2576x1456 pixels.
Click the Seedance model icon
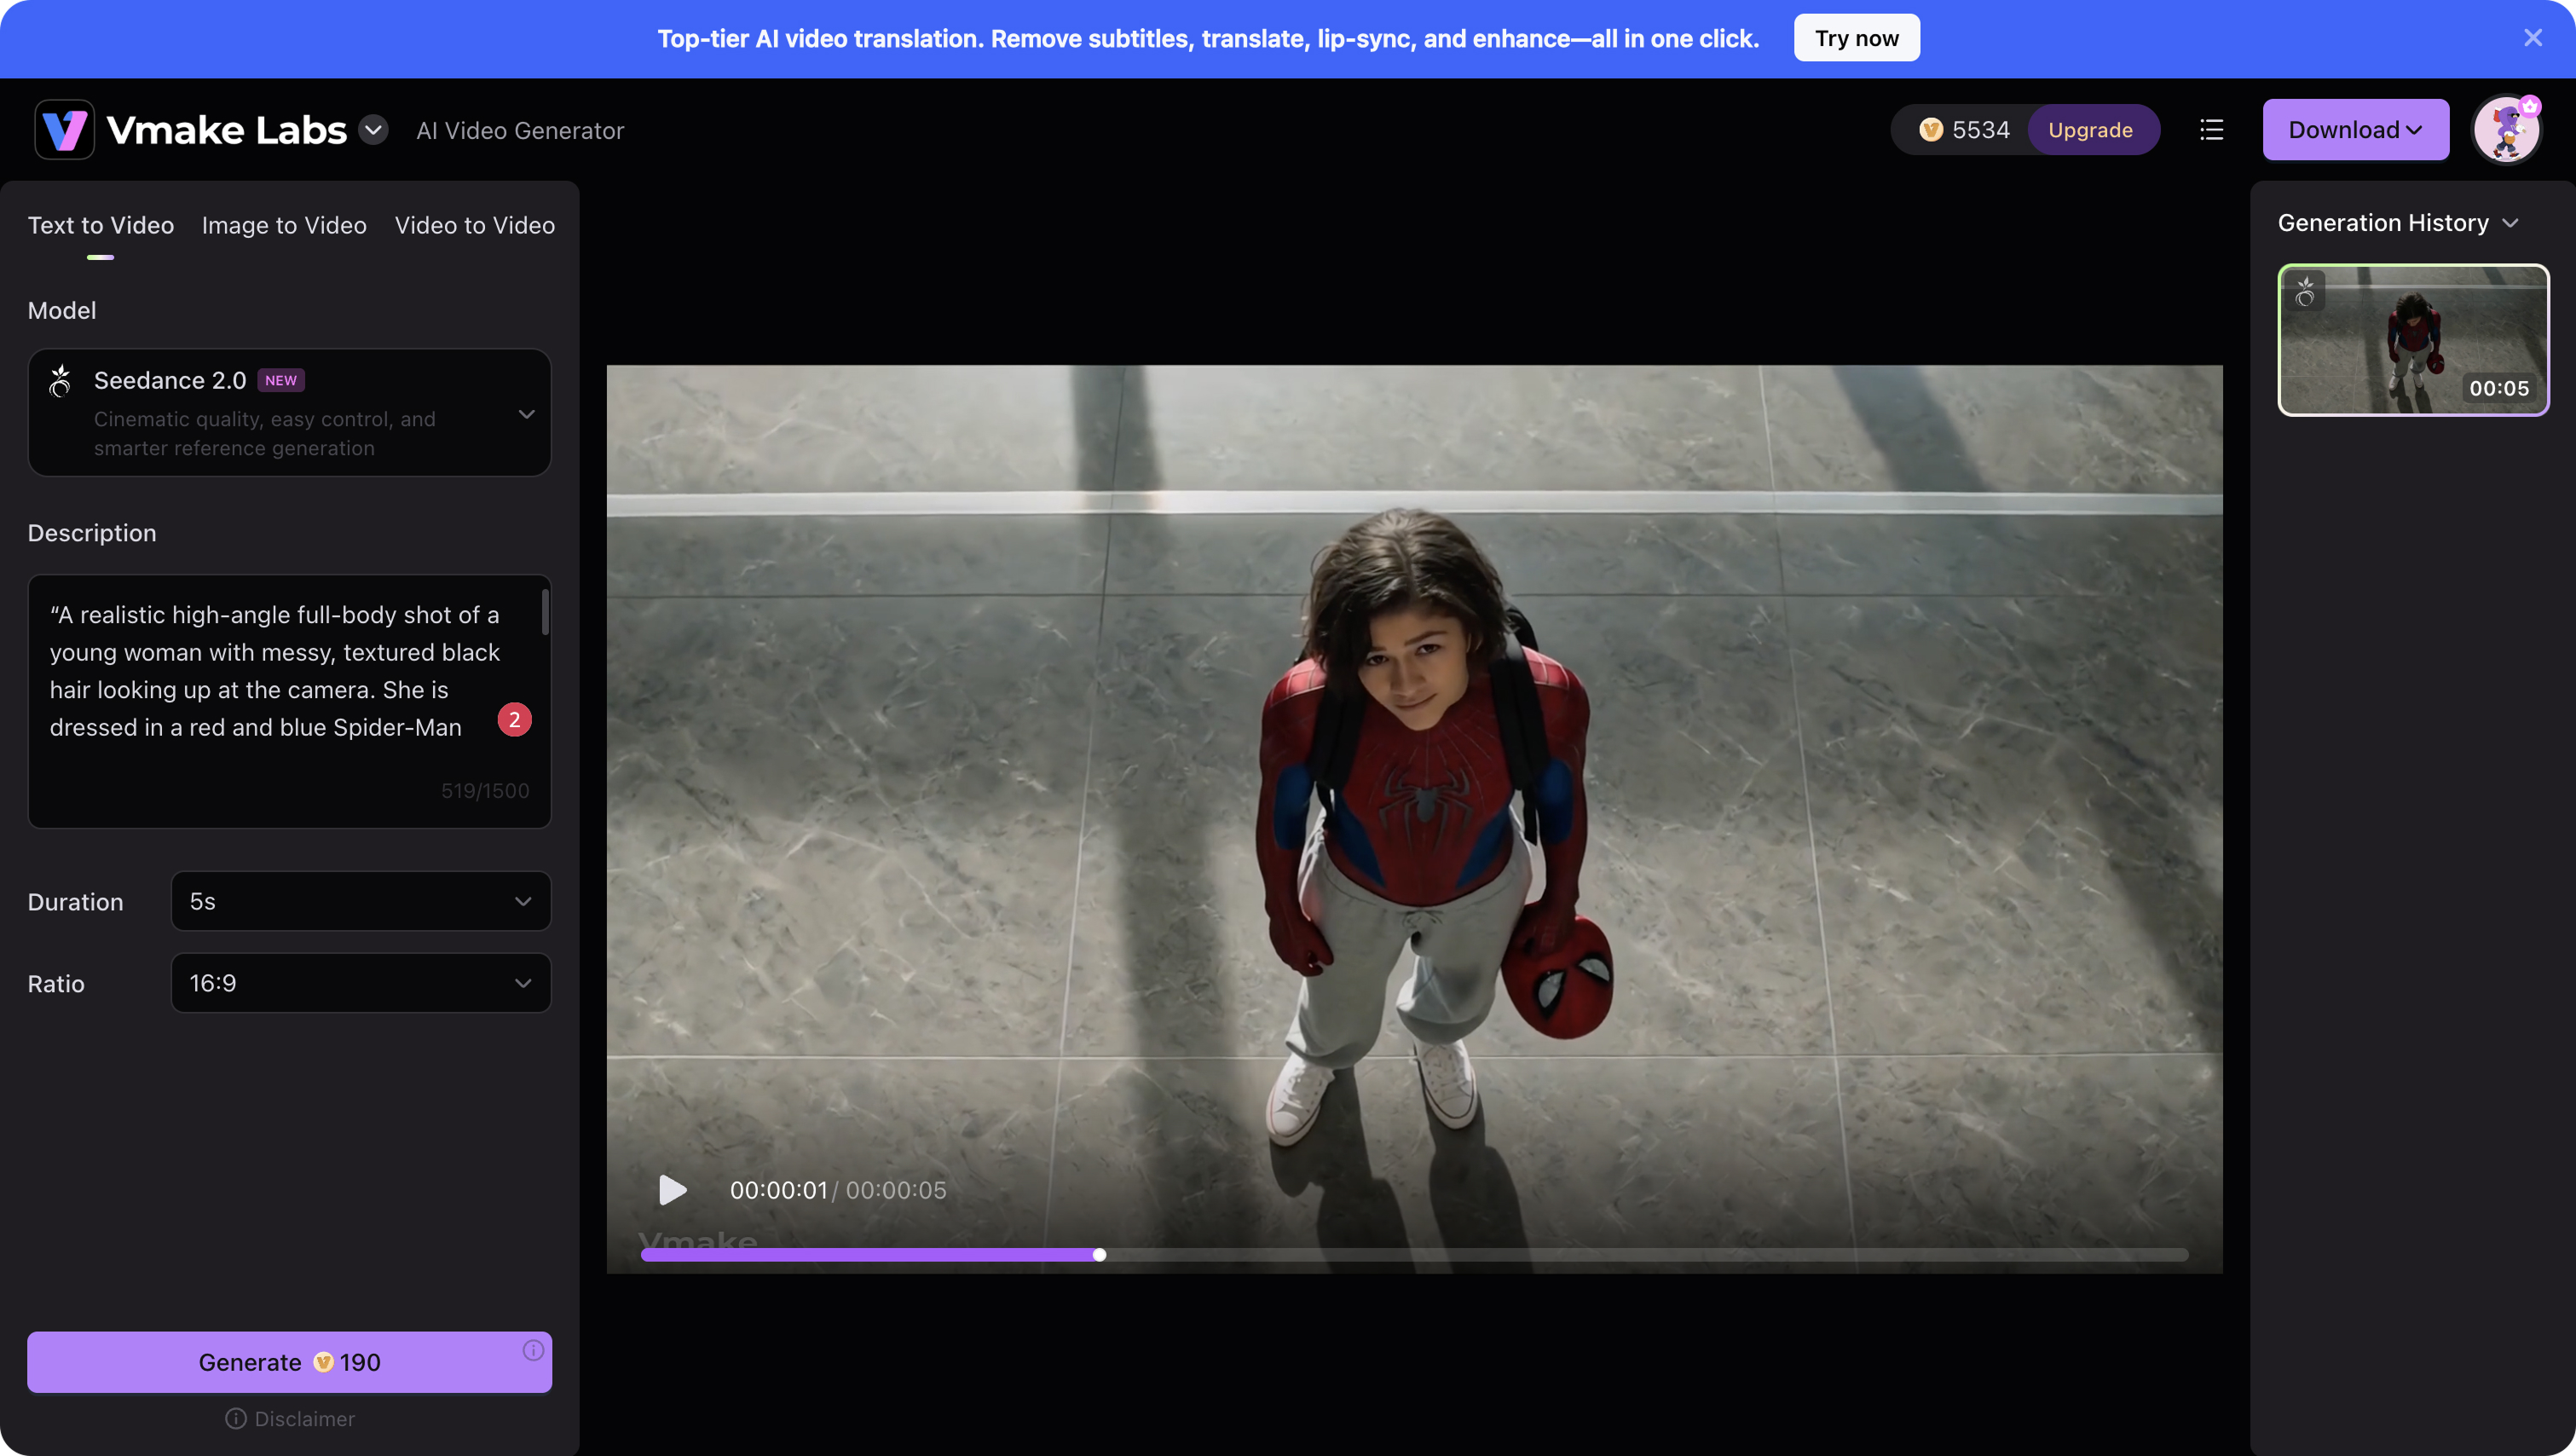click(60, 381)
